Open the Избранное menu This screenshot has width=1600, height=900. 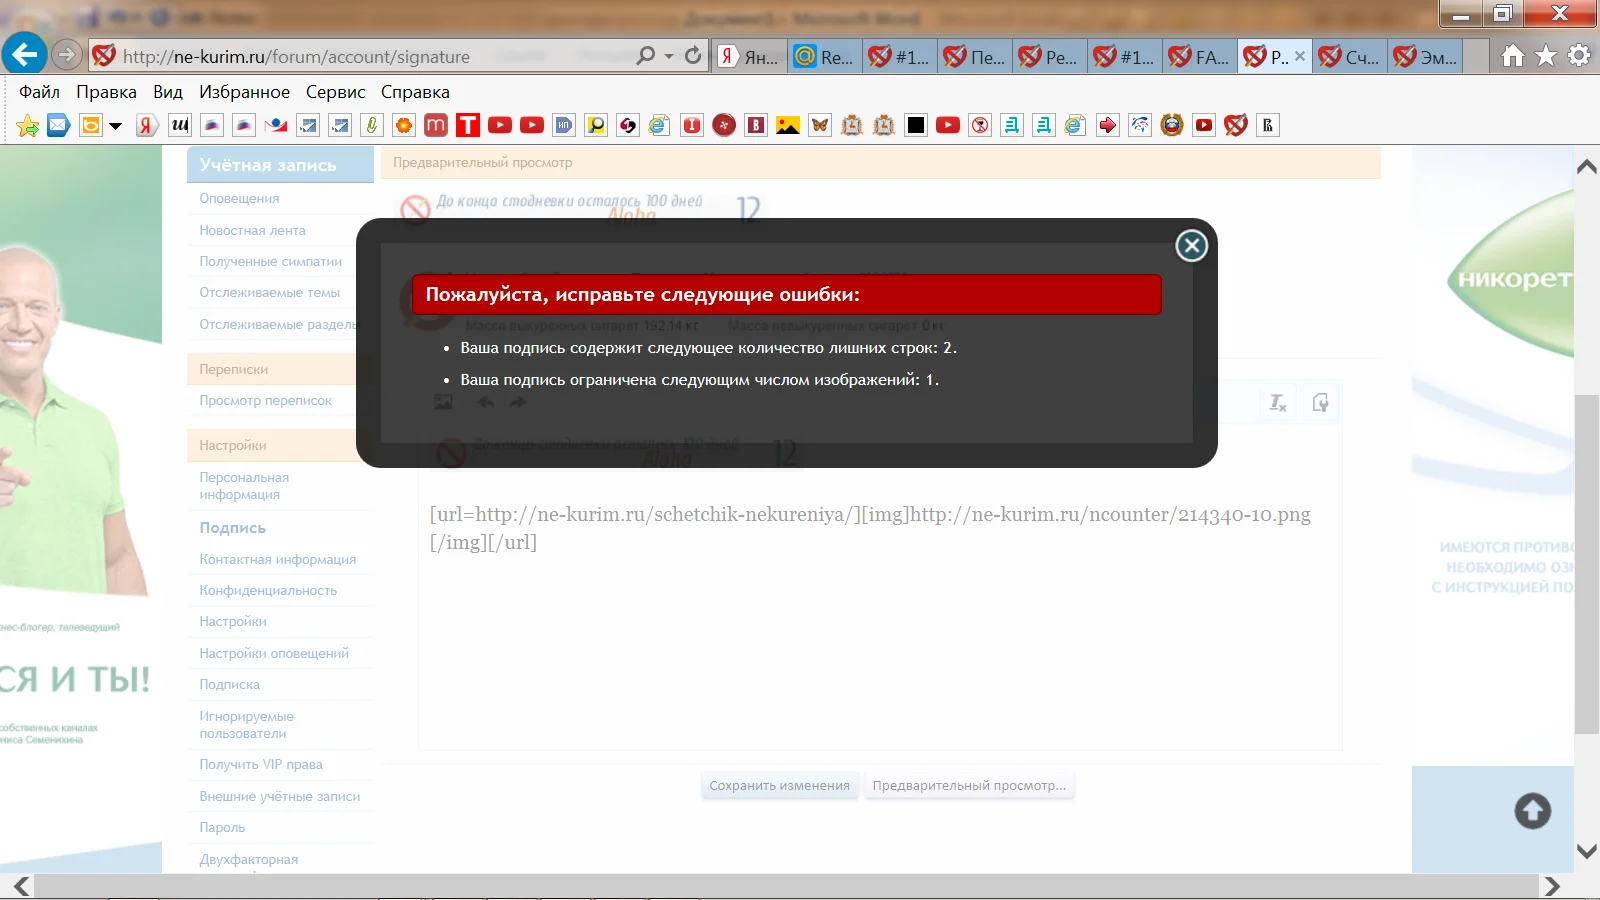click(244, 92)
